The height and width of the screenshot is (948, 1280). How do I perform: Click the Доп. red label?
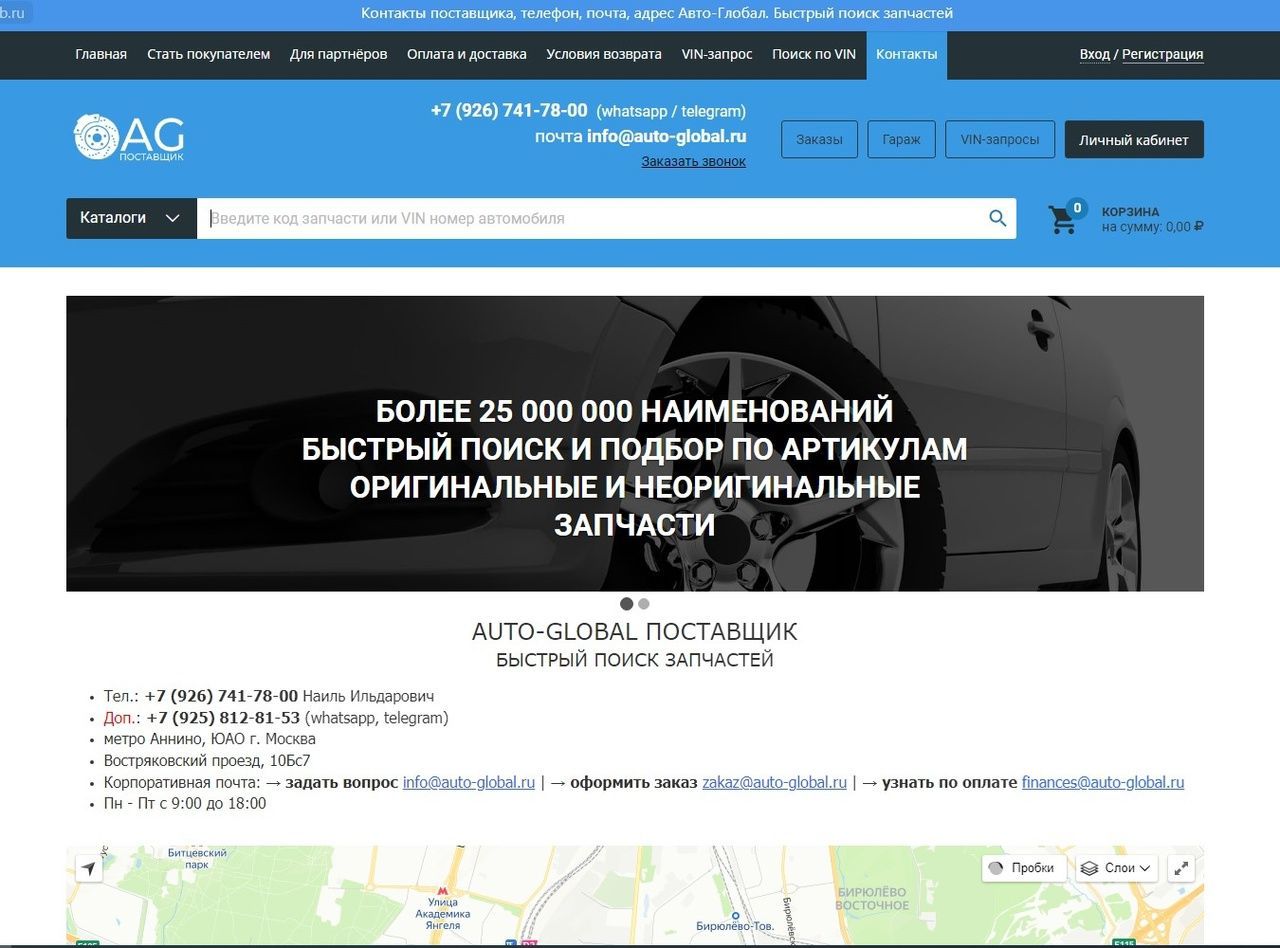[119, 718]
